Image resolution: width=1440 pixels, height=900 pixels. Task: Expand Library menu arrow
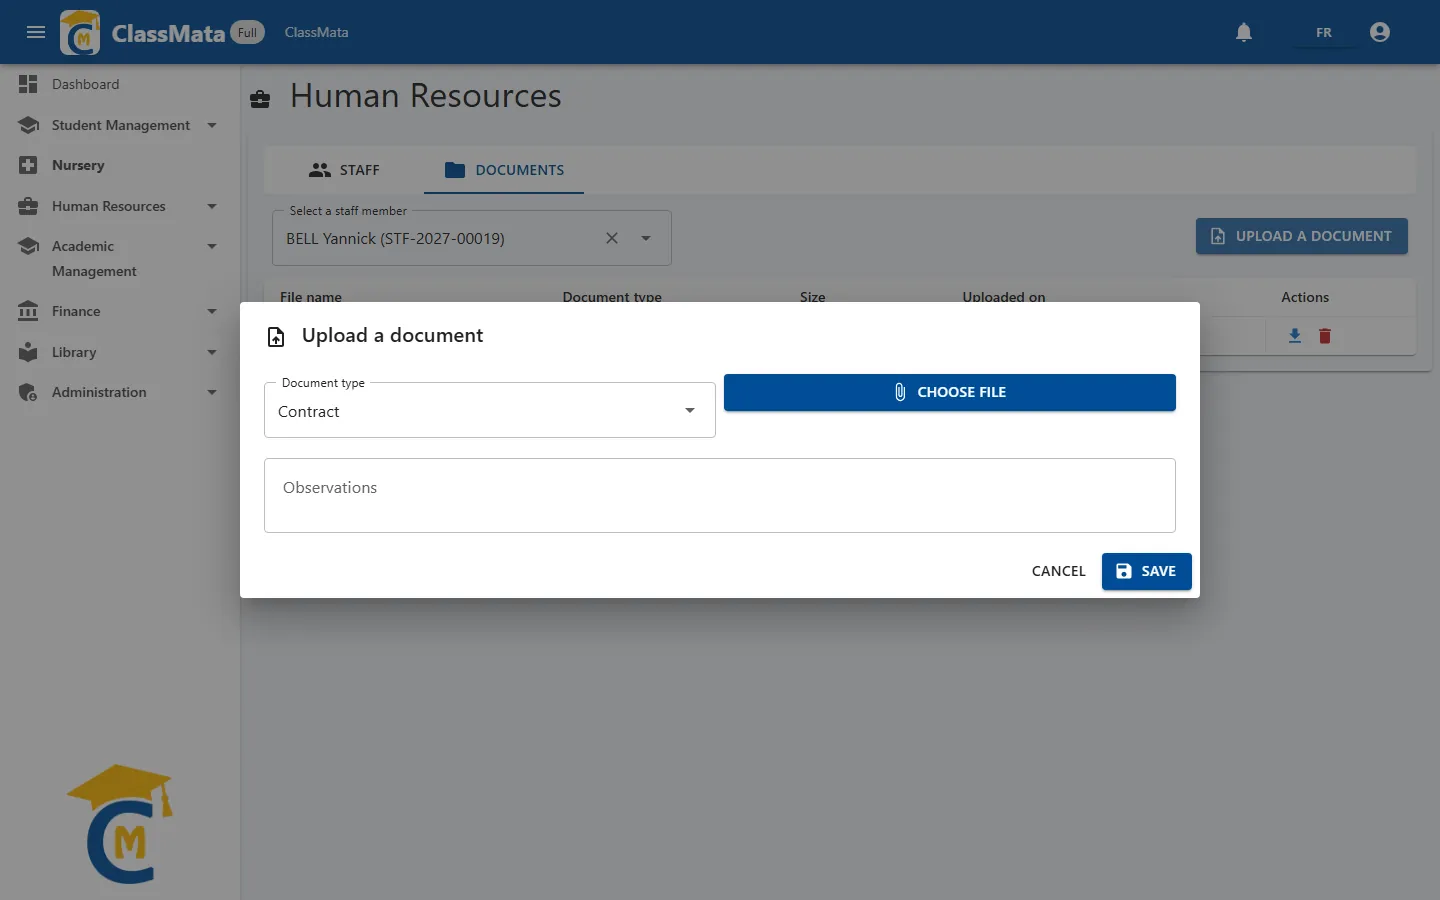(x=212, y=352)
